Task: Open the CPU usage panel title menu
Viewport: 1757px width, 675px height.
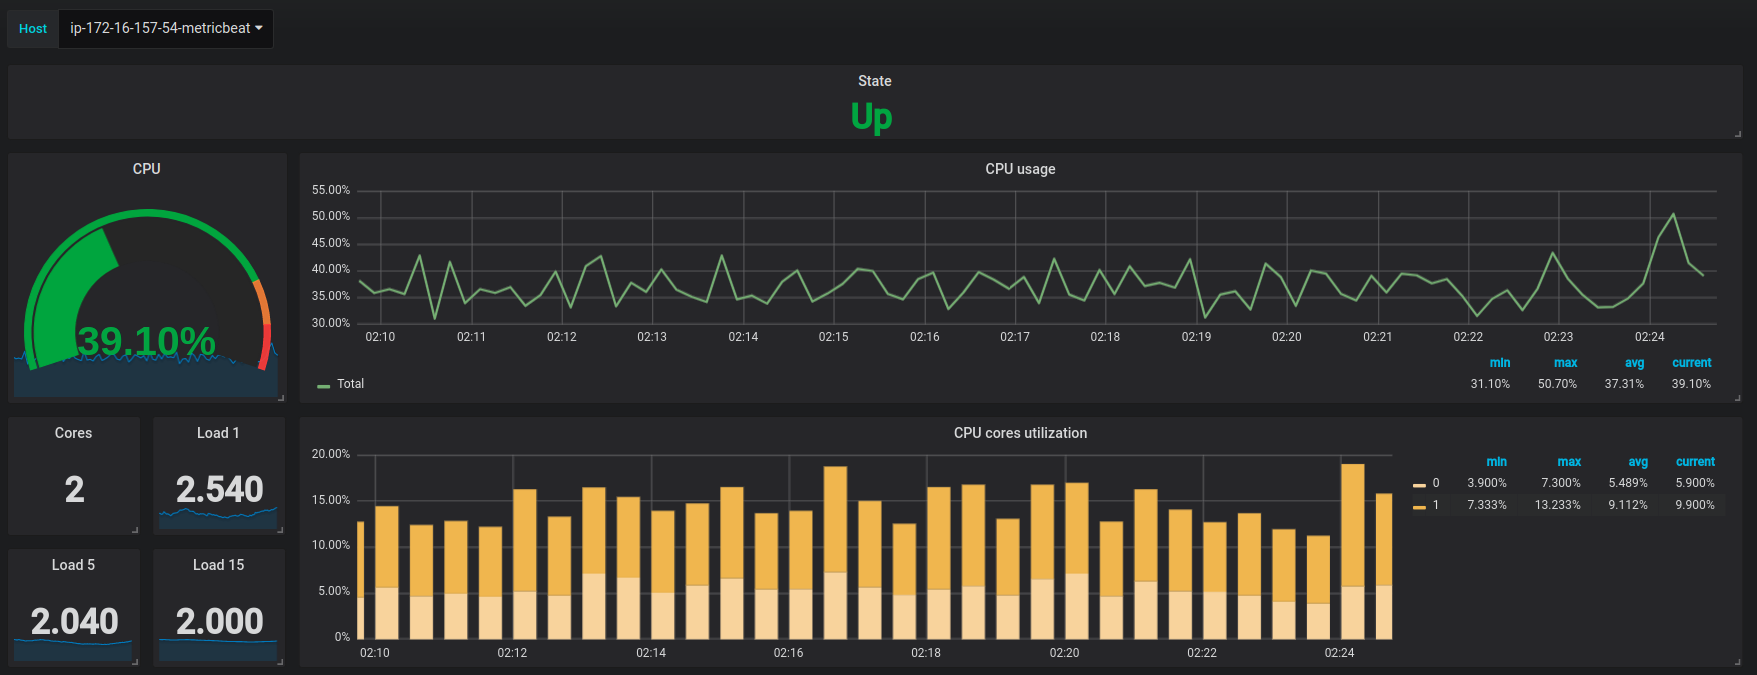Action: [1020, 169]
